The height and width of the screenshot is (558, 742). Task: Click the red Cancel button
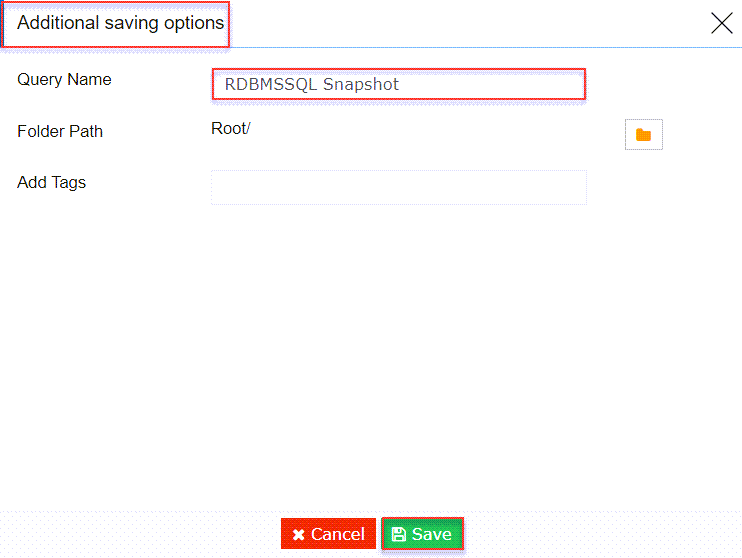(x=328, y=534)
